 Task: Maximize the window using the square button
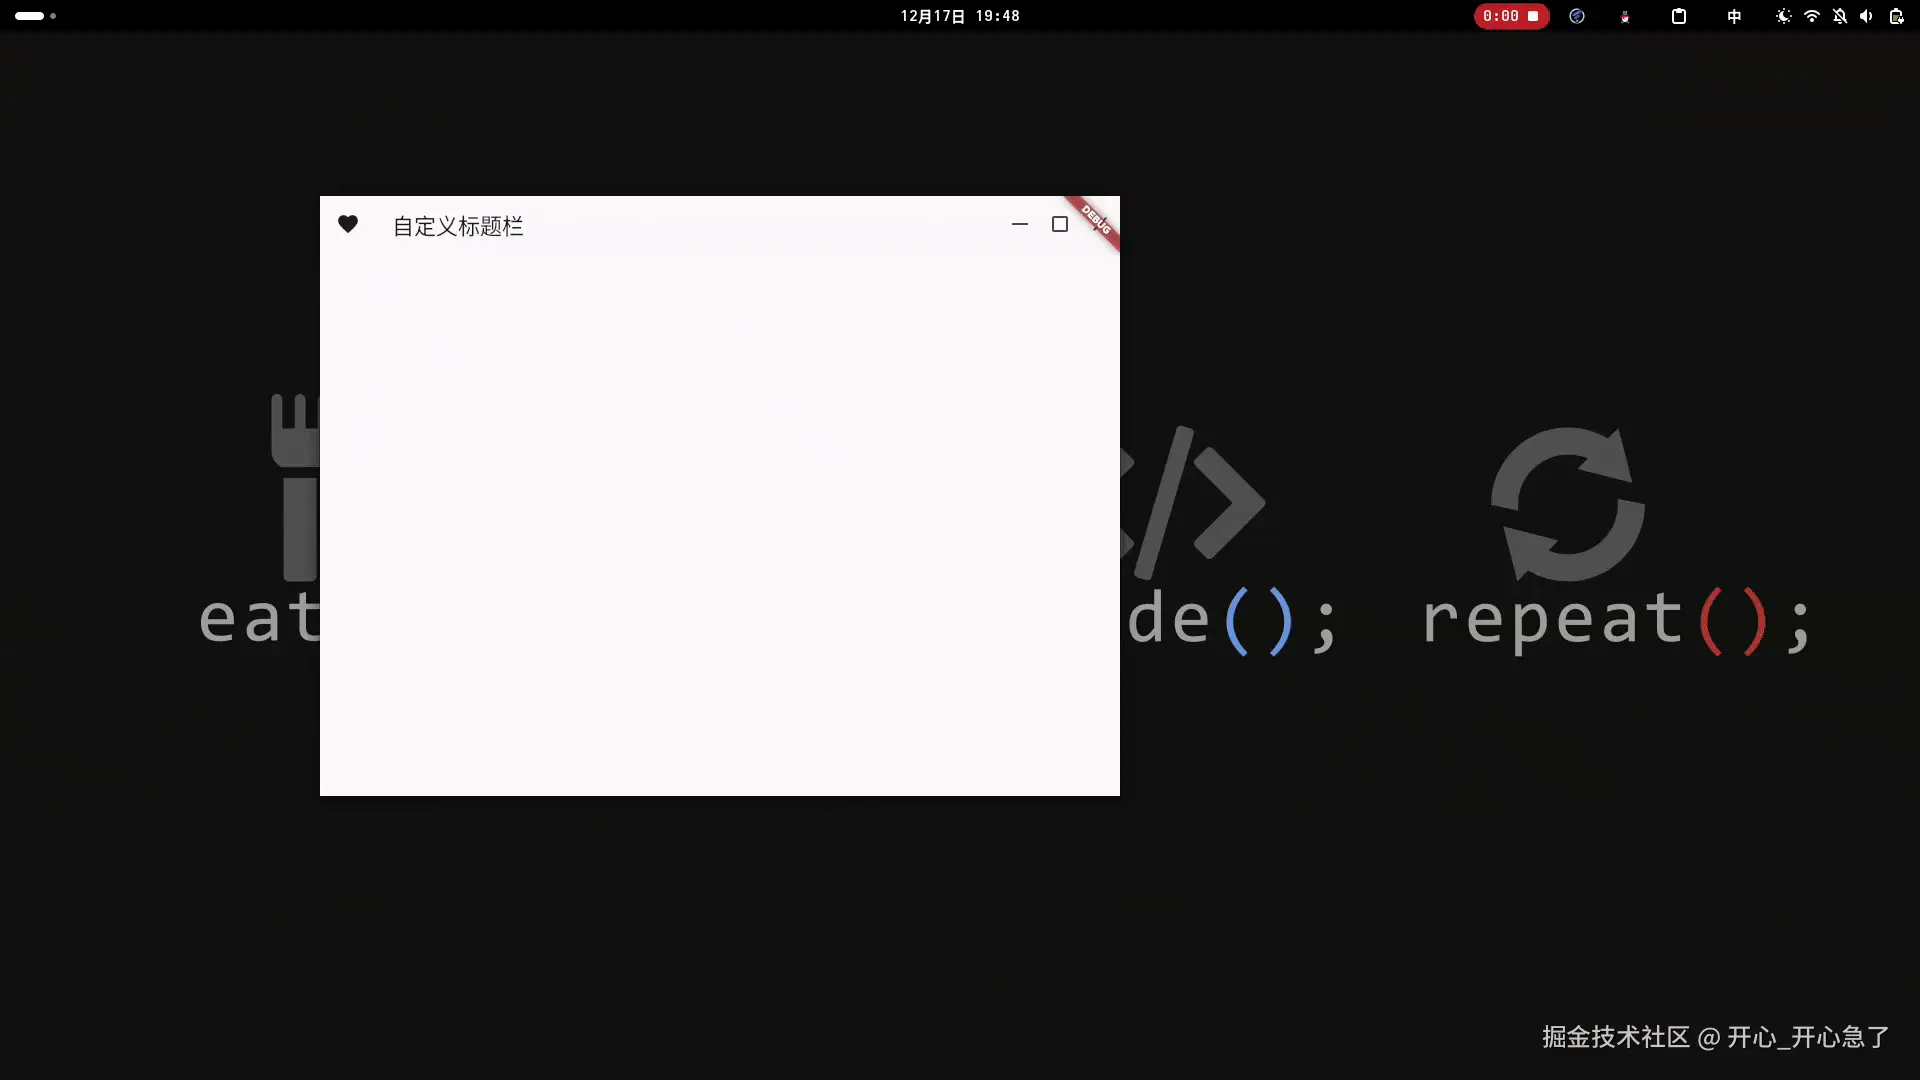click(1060, 224)
